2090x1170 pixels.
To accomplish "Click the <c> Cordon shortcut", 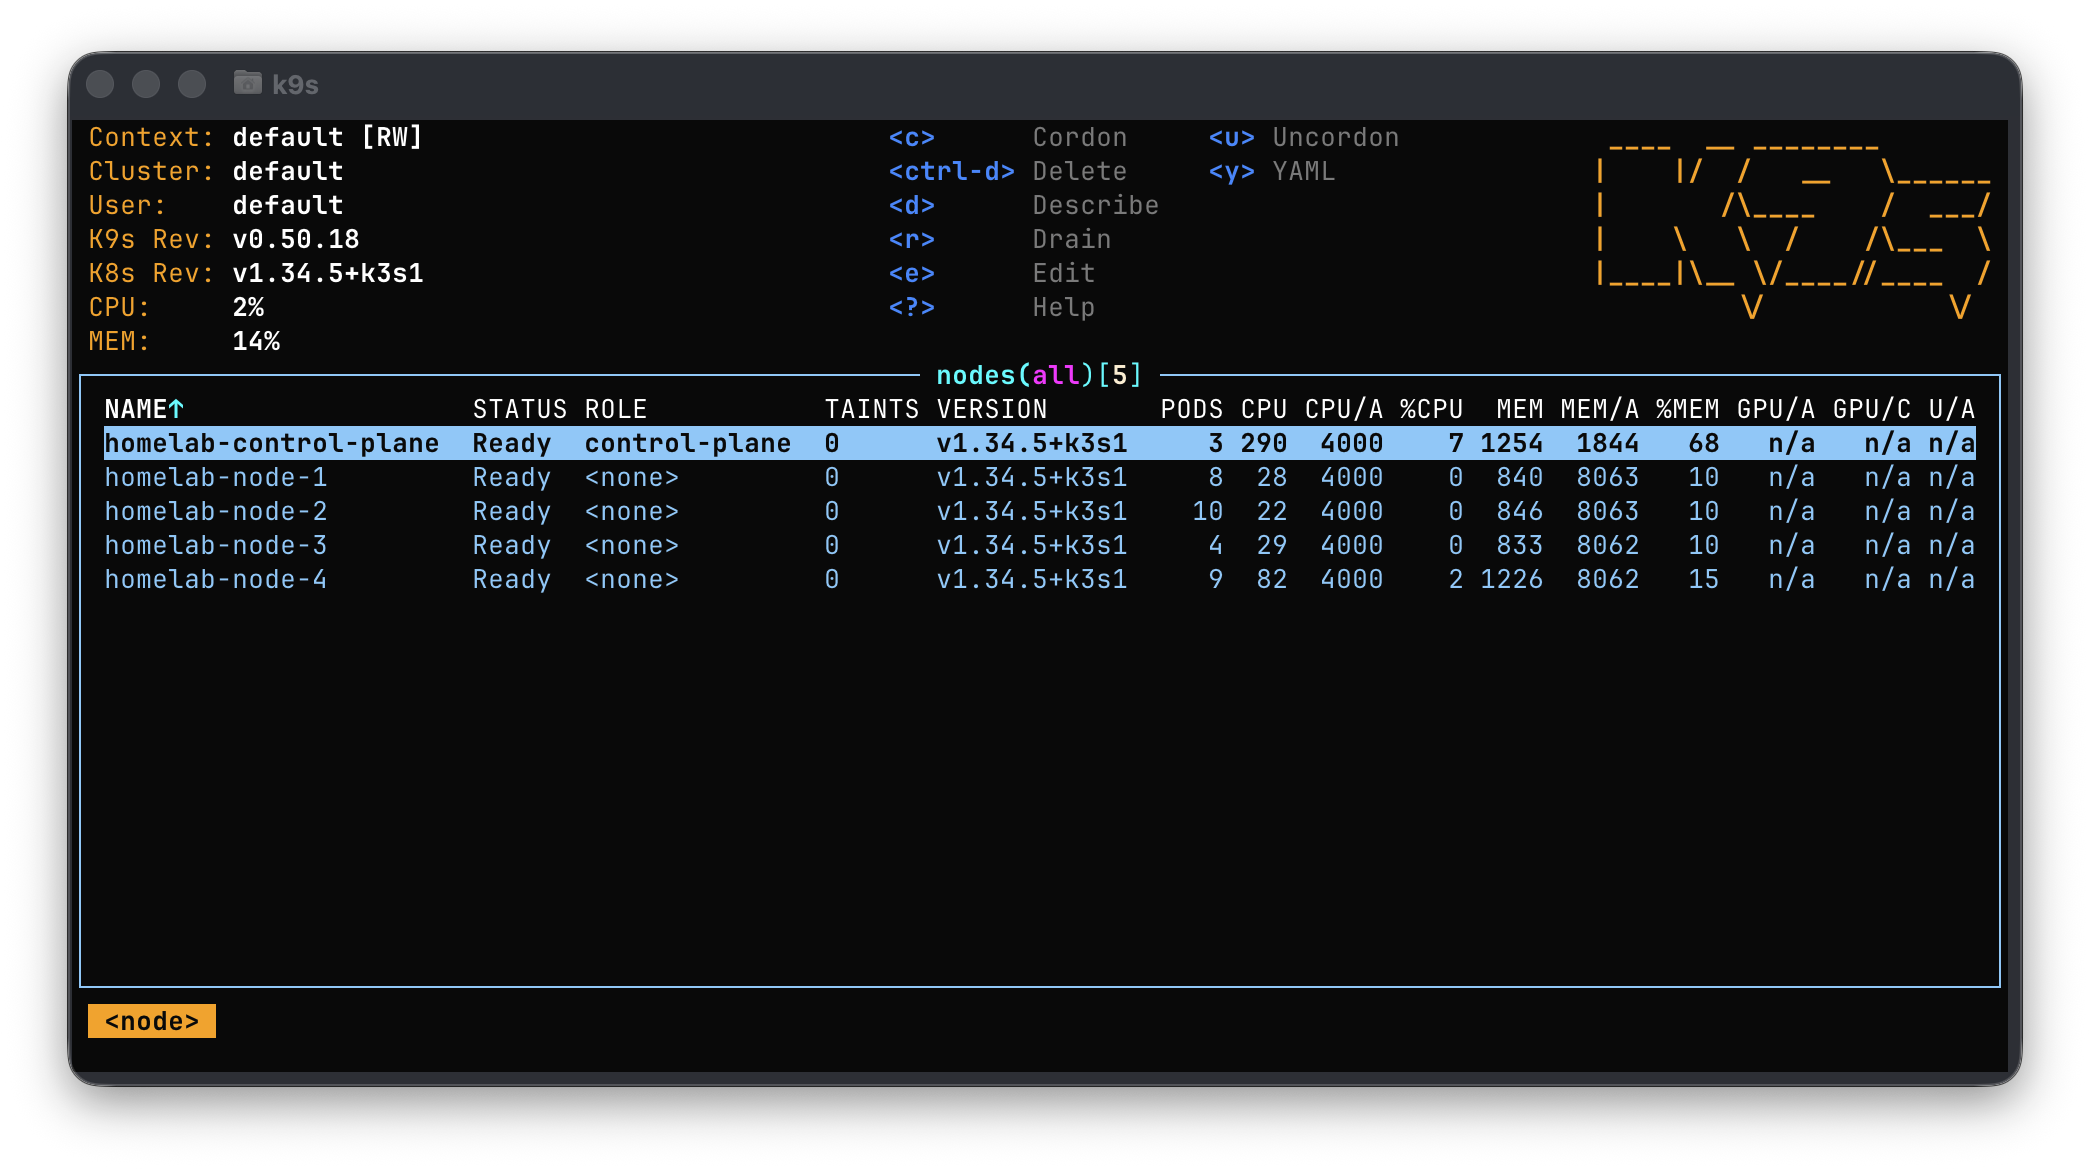I will [x=1007, y=137].
